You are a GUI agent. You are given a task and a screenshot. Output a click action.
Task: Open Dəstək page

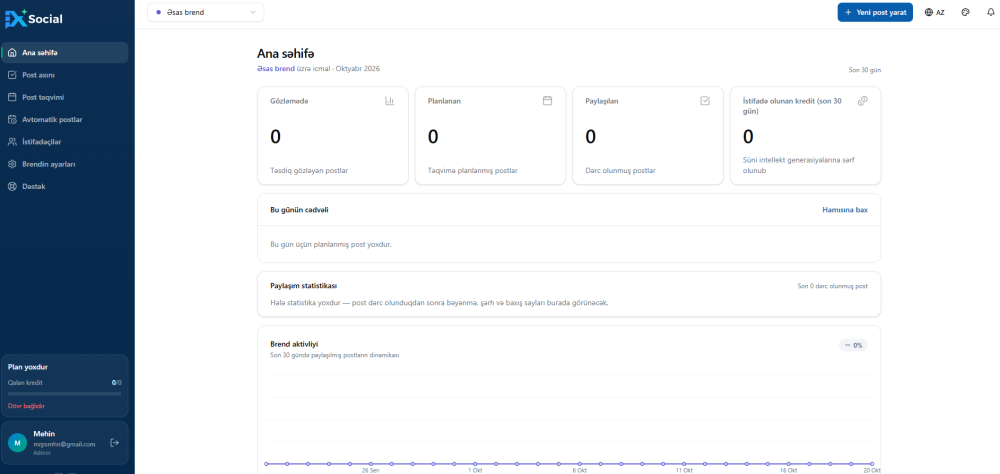(64, 186)
